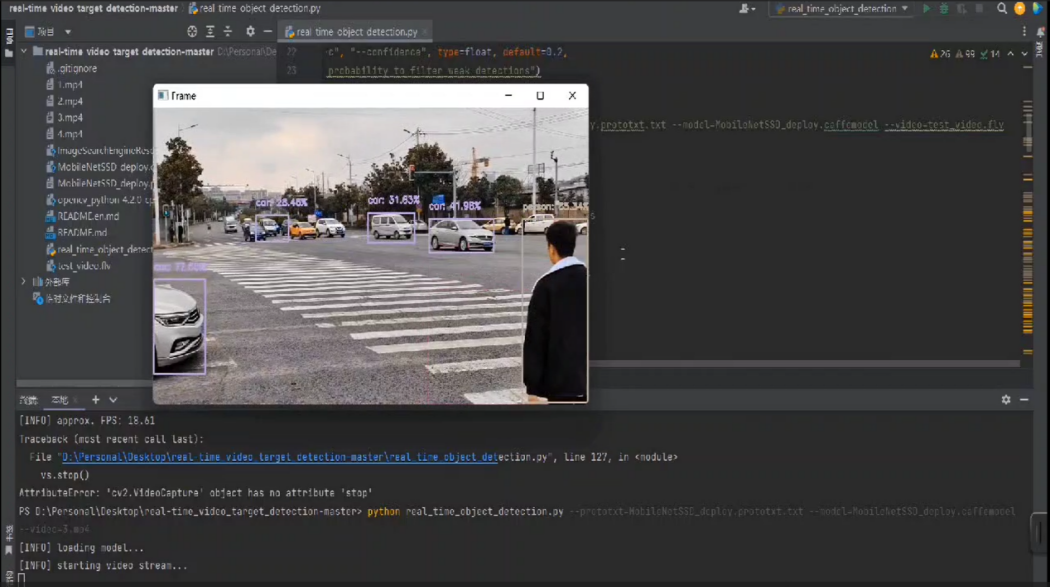
Task: Start debugging with the green bug icon
Action: [x=944, y=9]
